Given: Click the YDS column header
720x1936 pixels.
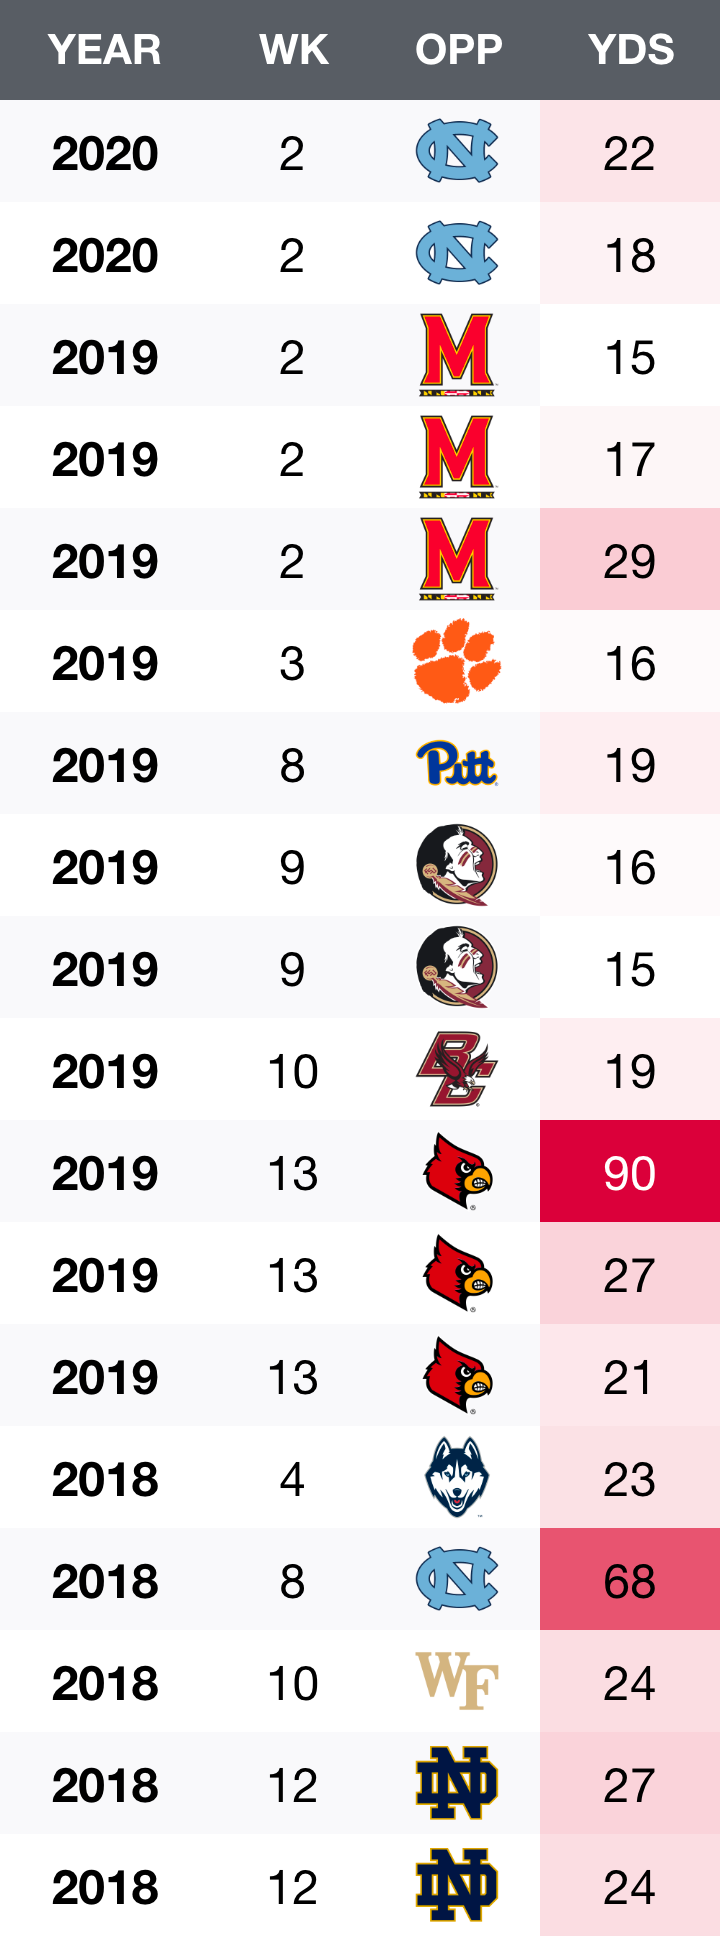Looking at the screenshot, I should (x=631, y=50).
